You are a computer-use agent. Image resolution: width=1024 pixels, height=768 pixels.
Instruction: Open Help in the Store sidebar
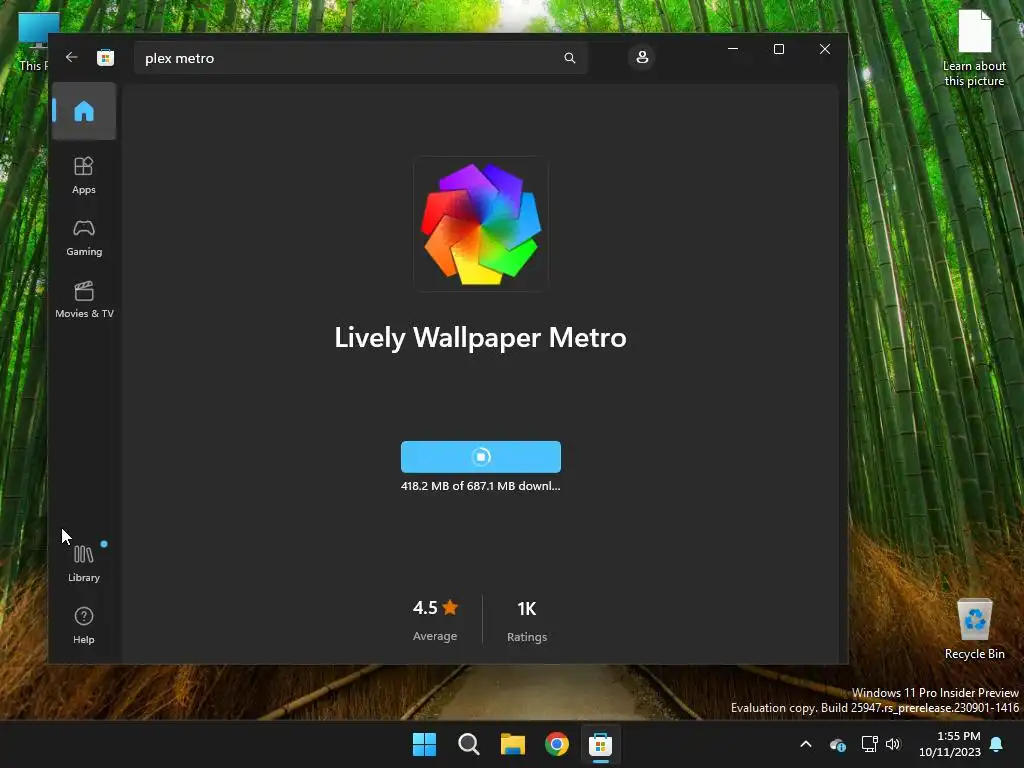84,625
